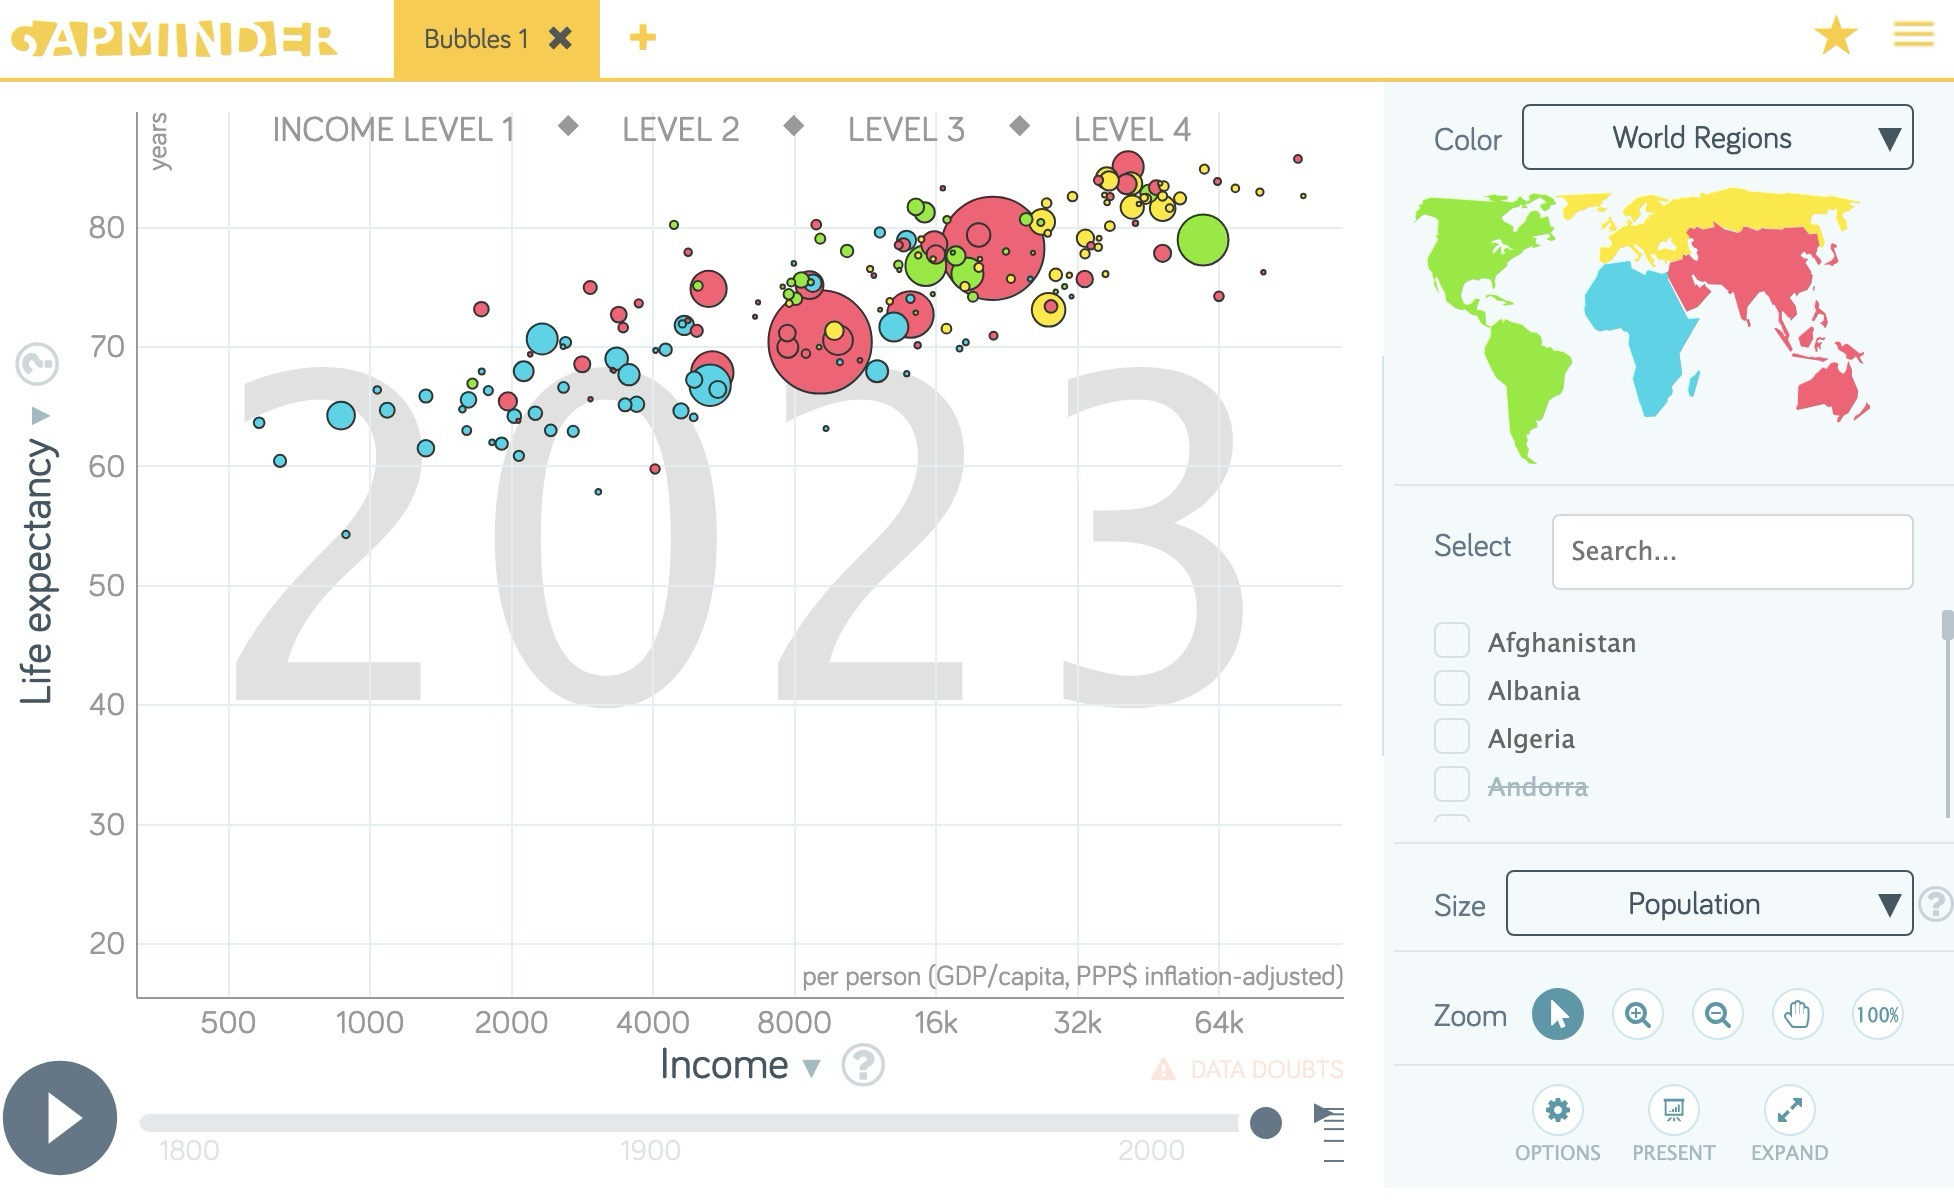1954x1204 pixels.
Task: Open the DATA DOUBTS warning
Action: click(1247, 1069)
